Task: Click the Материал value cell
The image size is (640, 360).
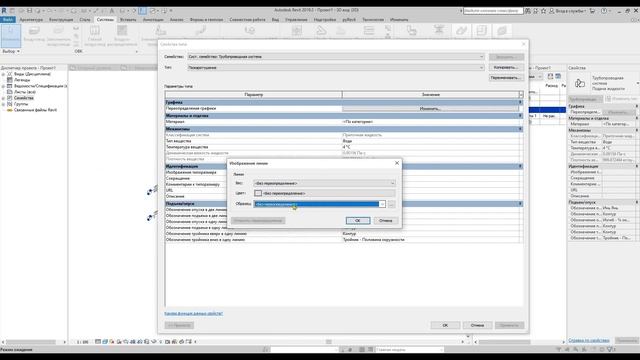Action: (430, 122)
